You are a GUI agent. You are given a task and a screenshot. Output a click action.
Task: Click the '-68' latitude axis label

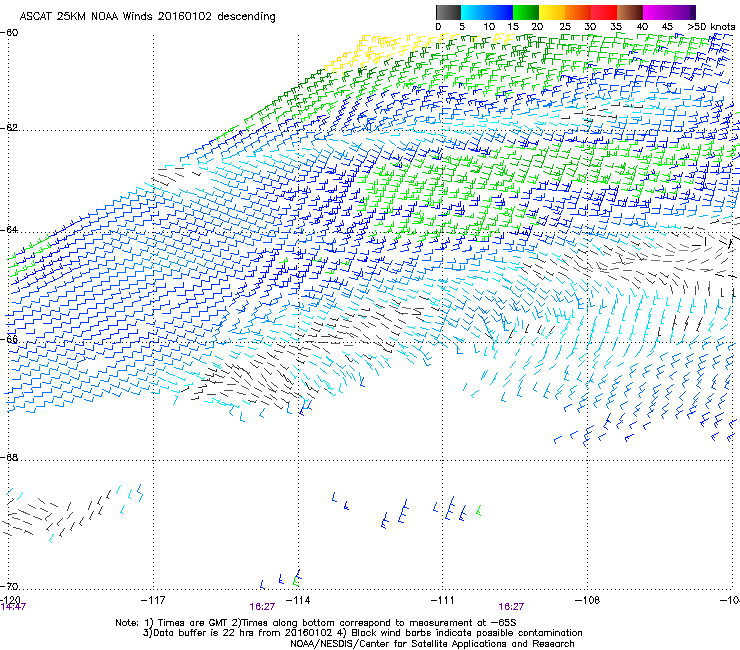9,457
